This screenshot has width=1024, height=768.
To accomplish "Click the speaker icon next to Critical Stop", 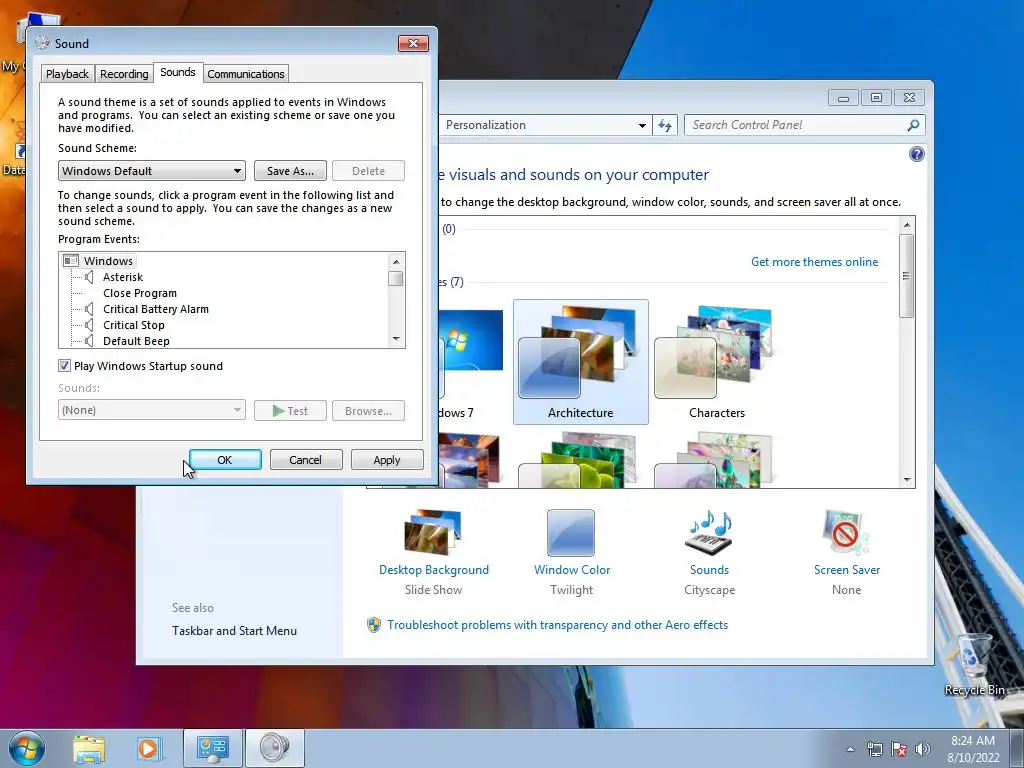I will click(89, 325).
